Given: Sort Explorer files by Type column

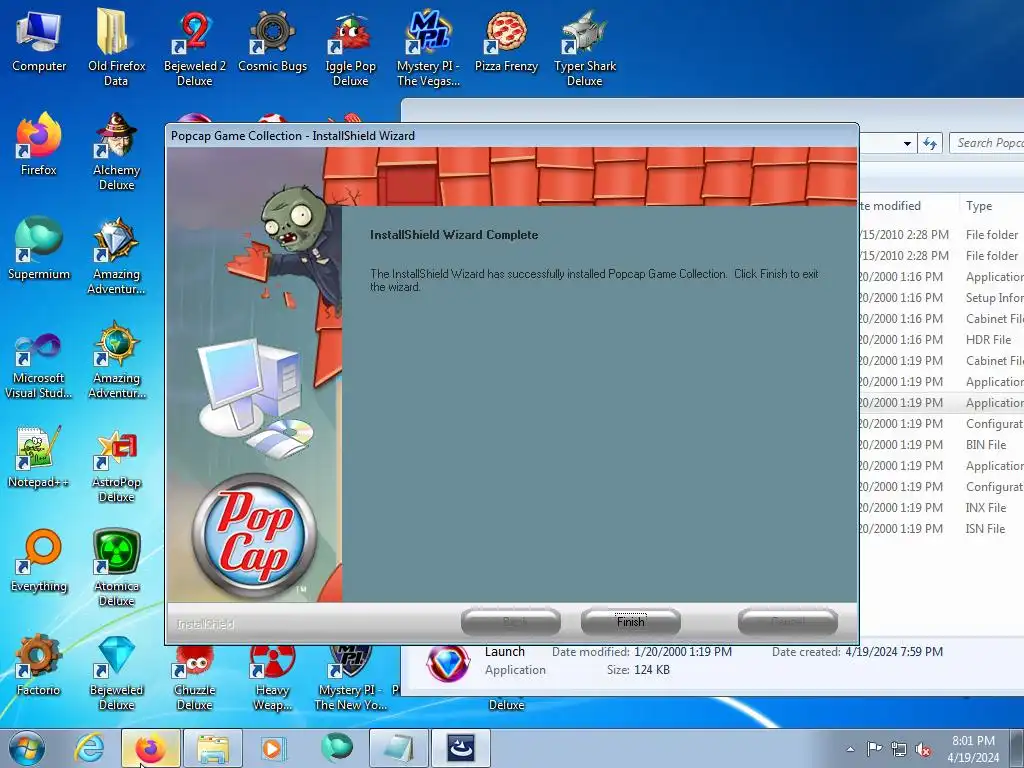Looking at the screenshot, I should 991,206.
